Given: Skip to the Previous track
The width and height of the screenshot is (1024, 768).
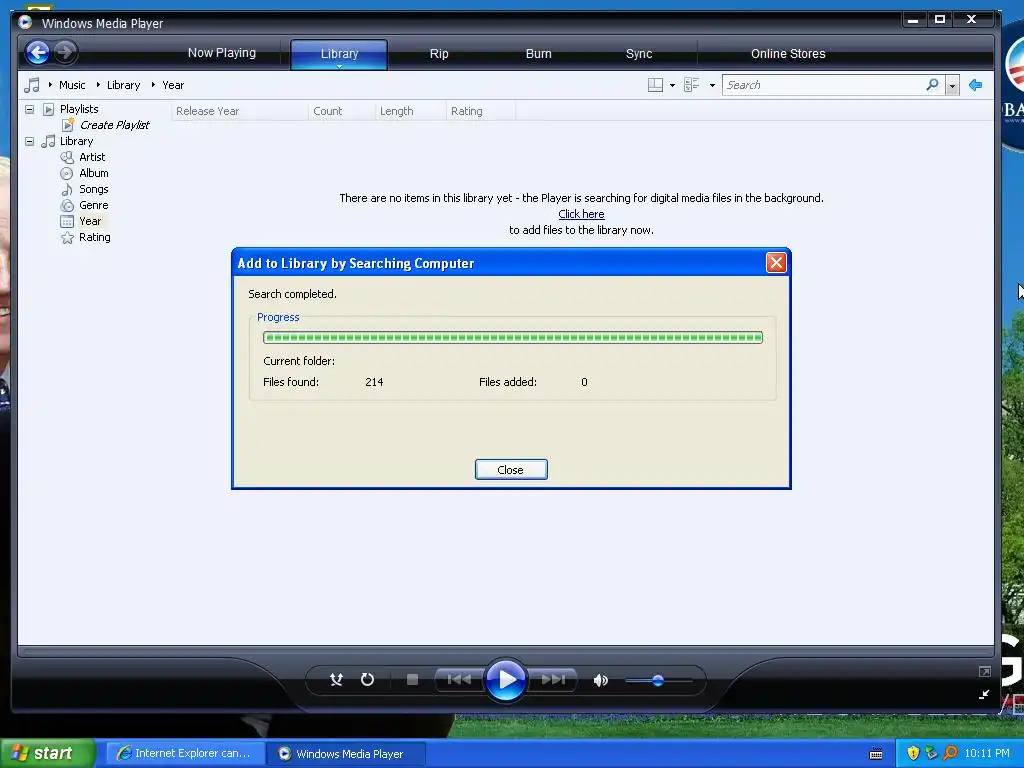Looking at the screenshot, I should pyautogui.click(x=459, y=680).
